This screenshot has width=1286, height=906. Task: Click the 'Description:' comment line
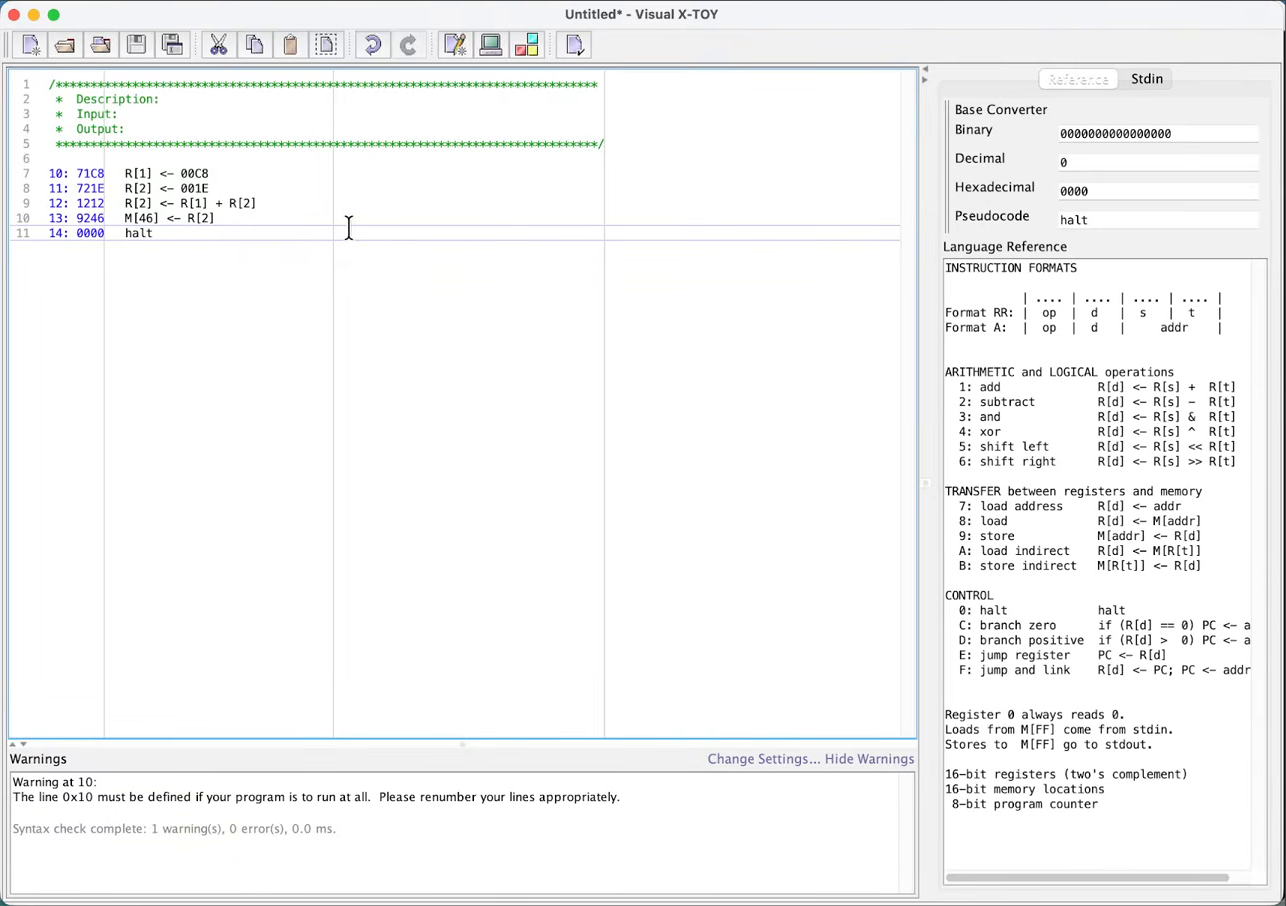pos(108,99)
